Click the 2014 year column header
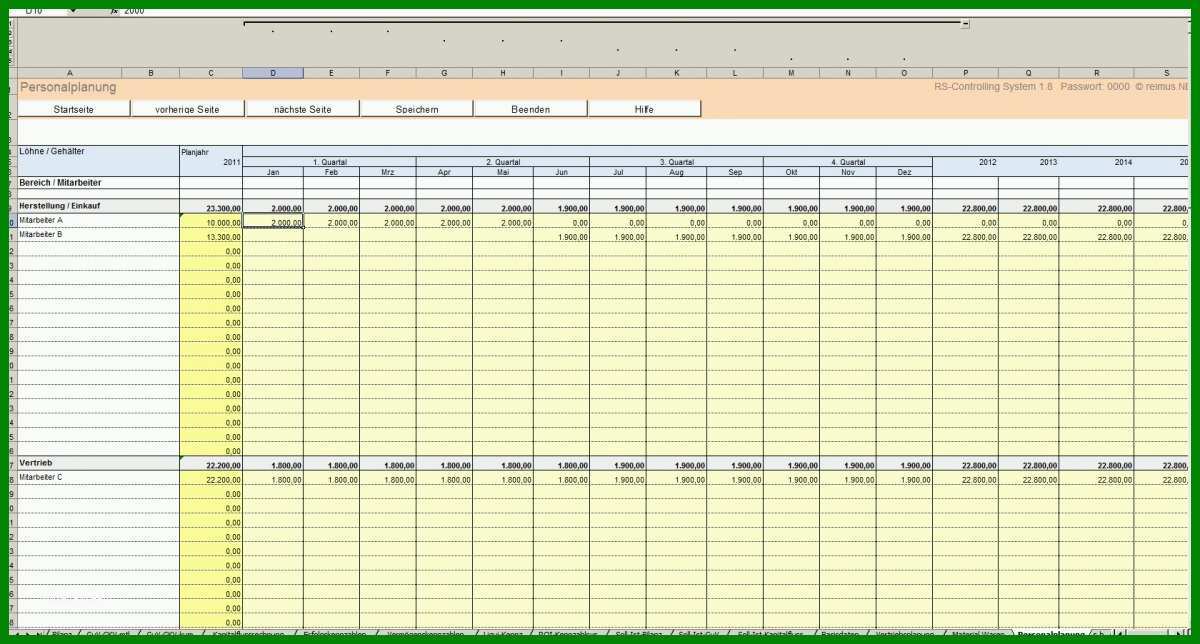Image resolution: width=1200 pixels, height=644 pixels. click(x=1097, y=162)
